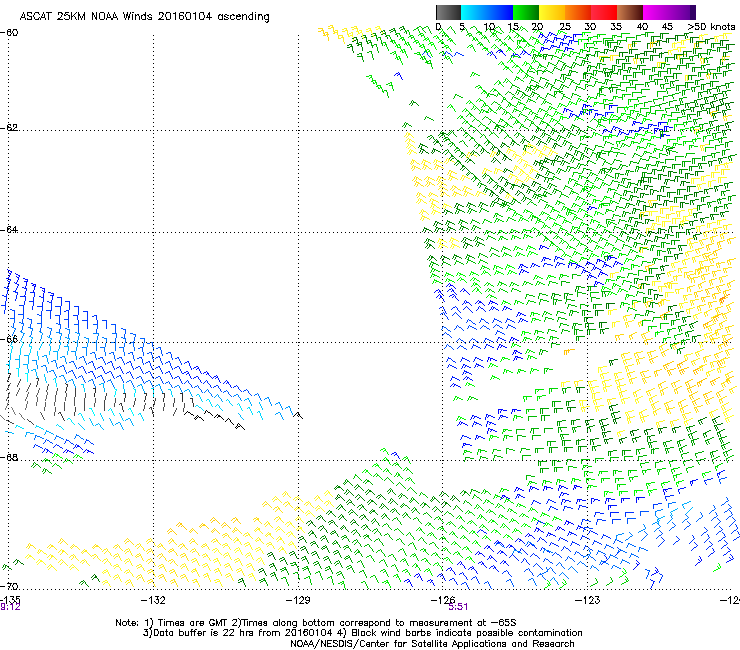The height and width of the screenshot is (650, 740).
Task: Click the '>50 knots' legend label
Action: [712, 26]
